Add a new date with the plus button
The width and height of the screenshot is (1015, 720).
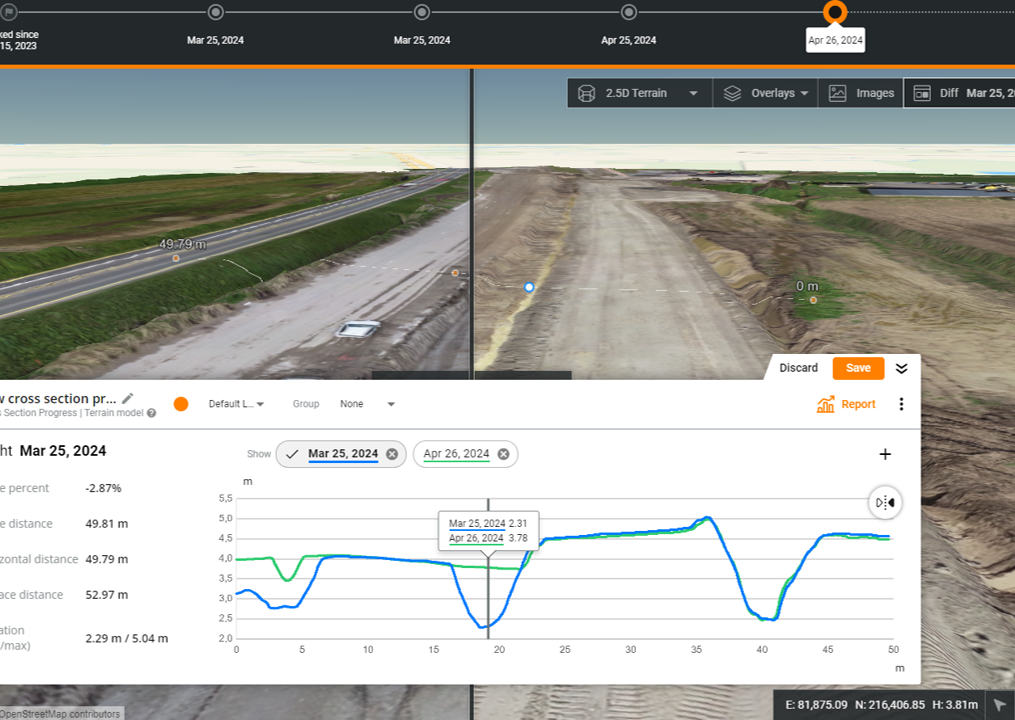(x=884, y=454)
